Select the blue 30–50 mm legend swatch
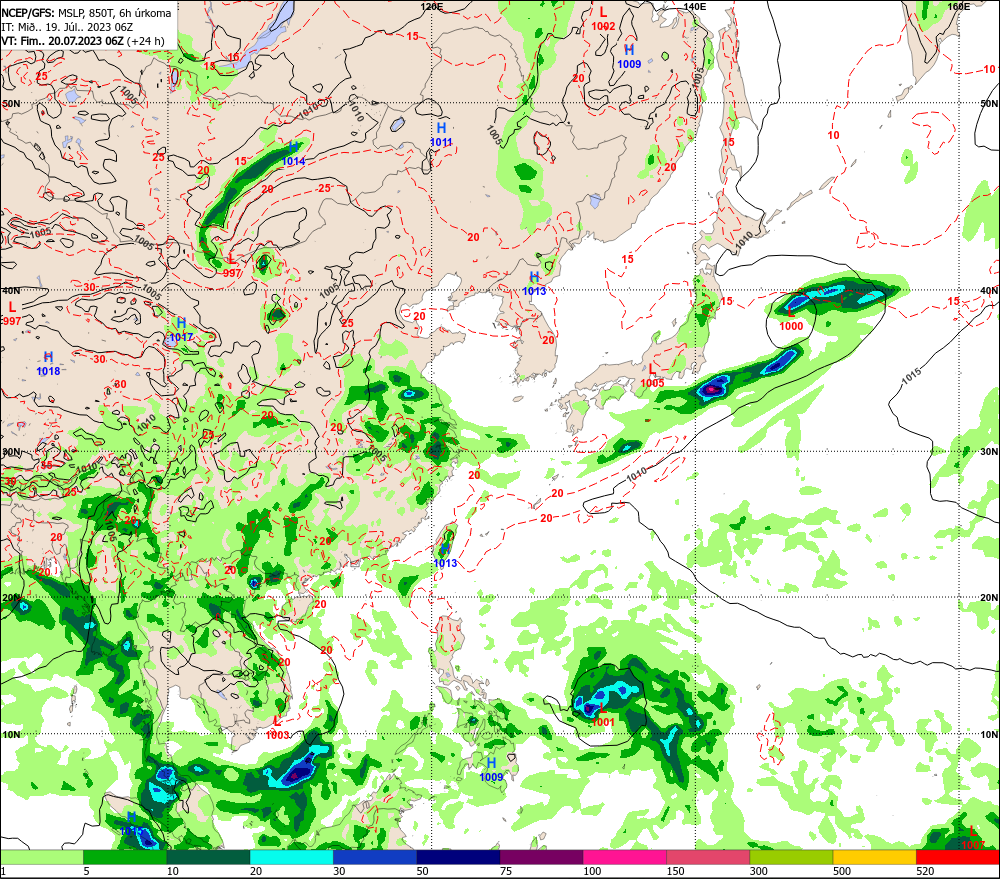Image resolution: width=1000 pixels, height=879 pixels. point(375,857)
